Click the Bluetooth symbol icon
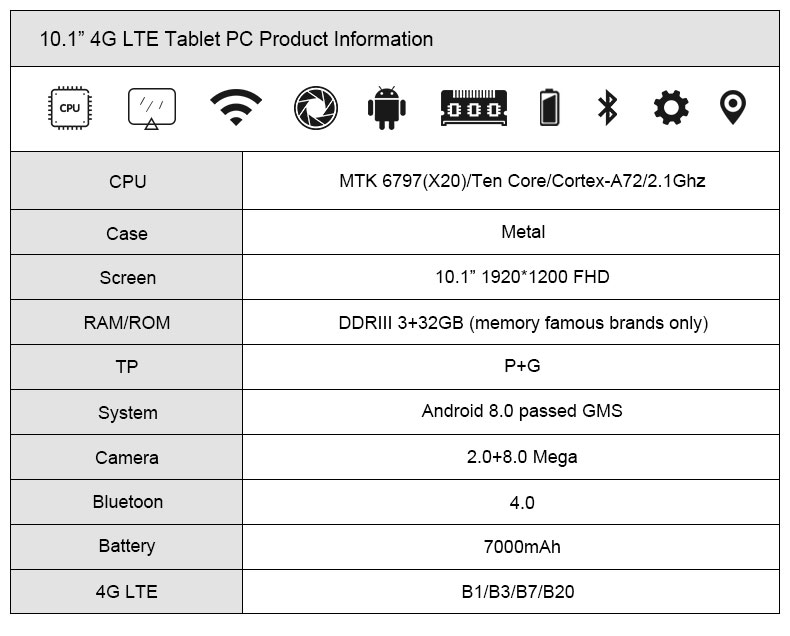 608,107
